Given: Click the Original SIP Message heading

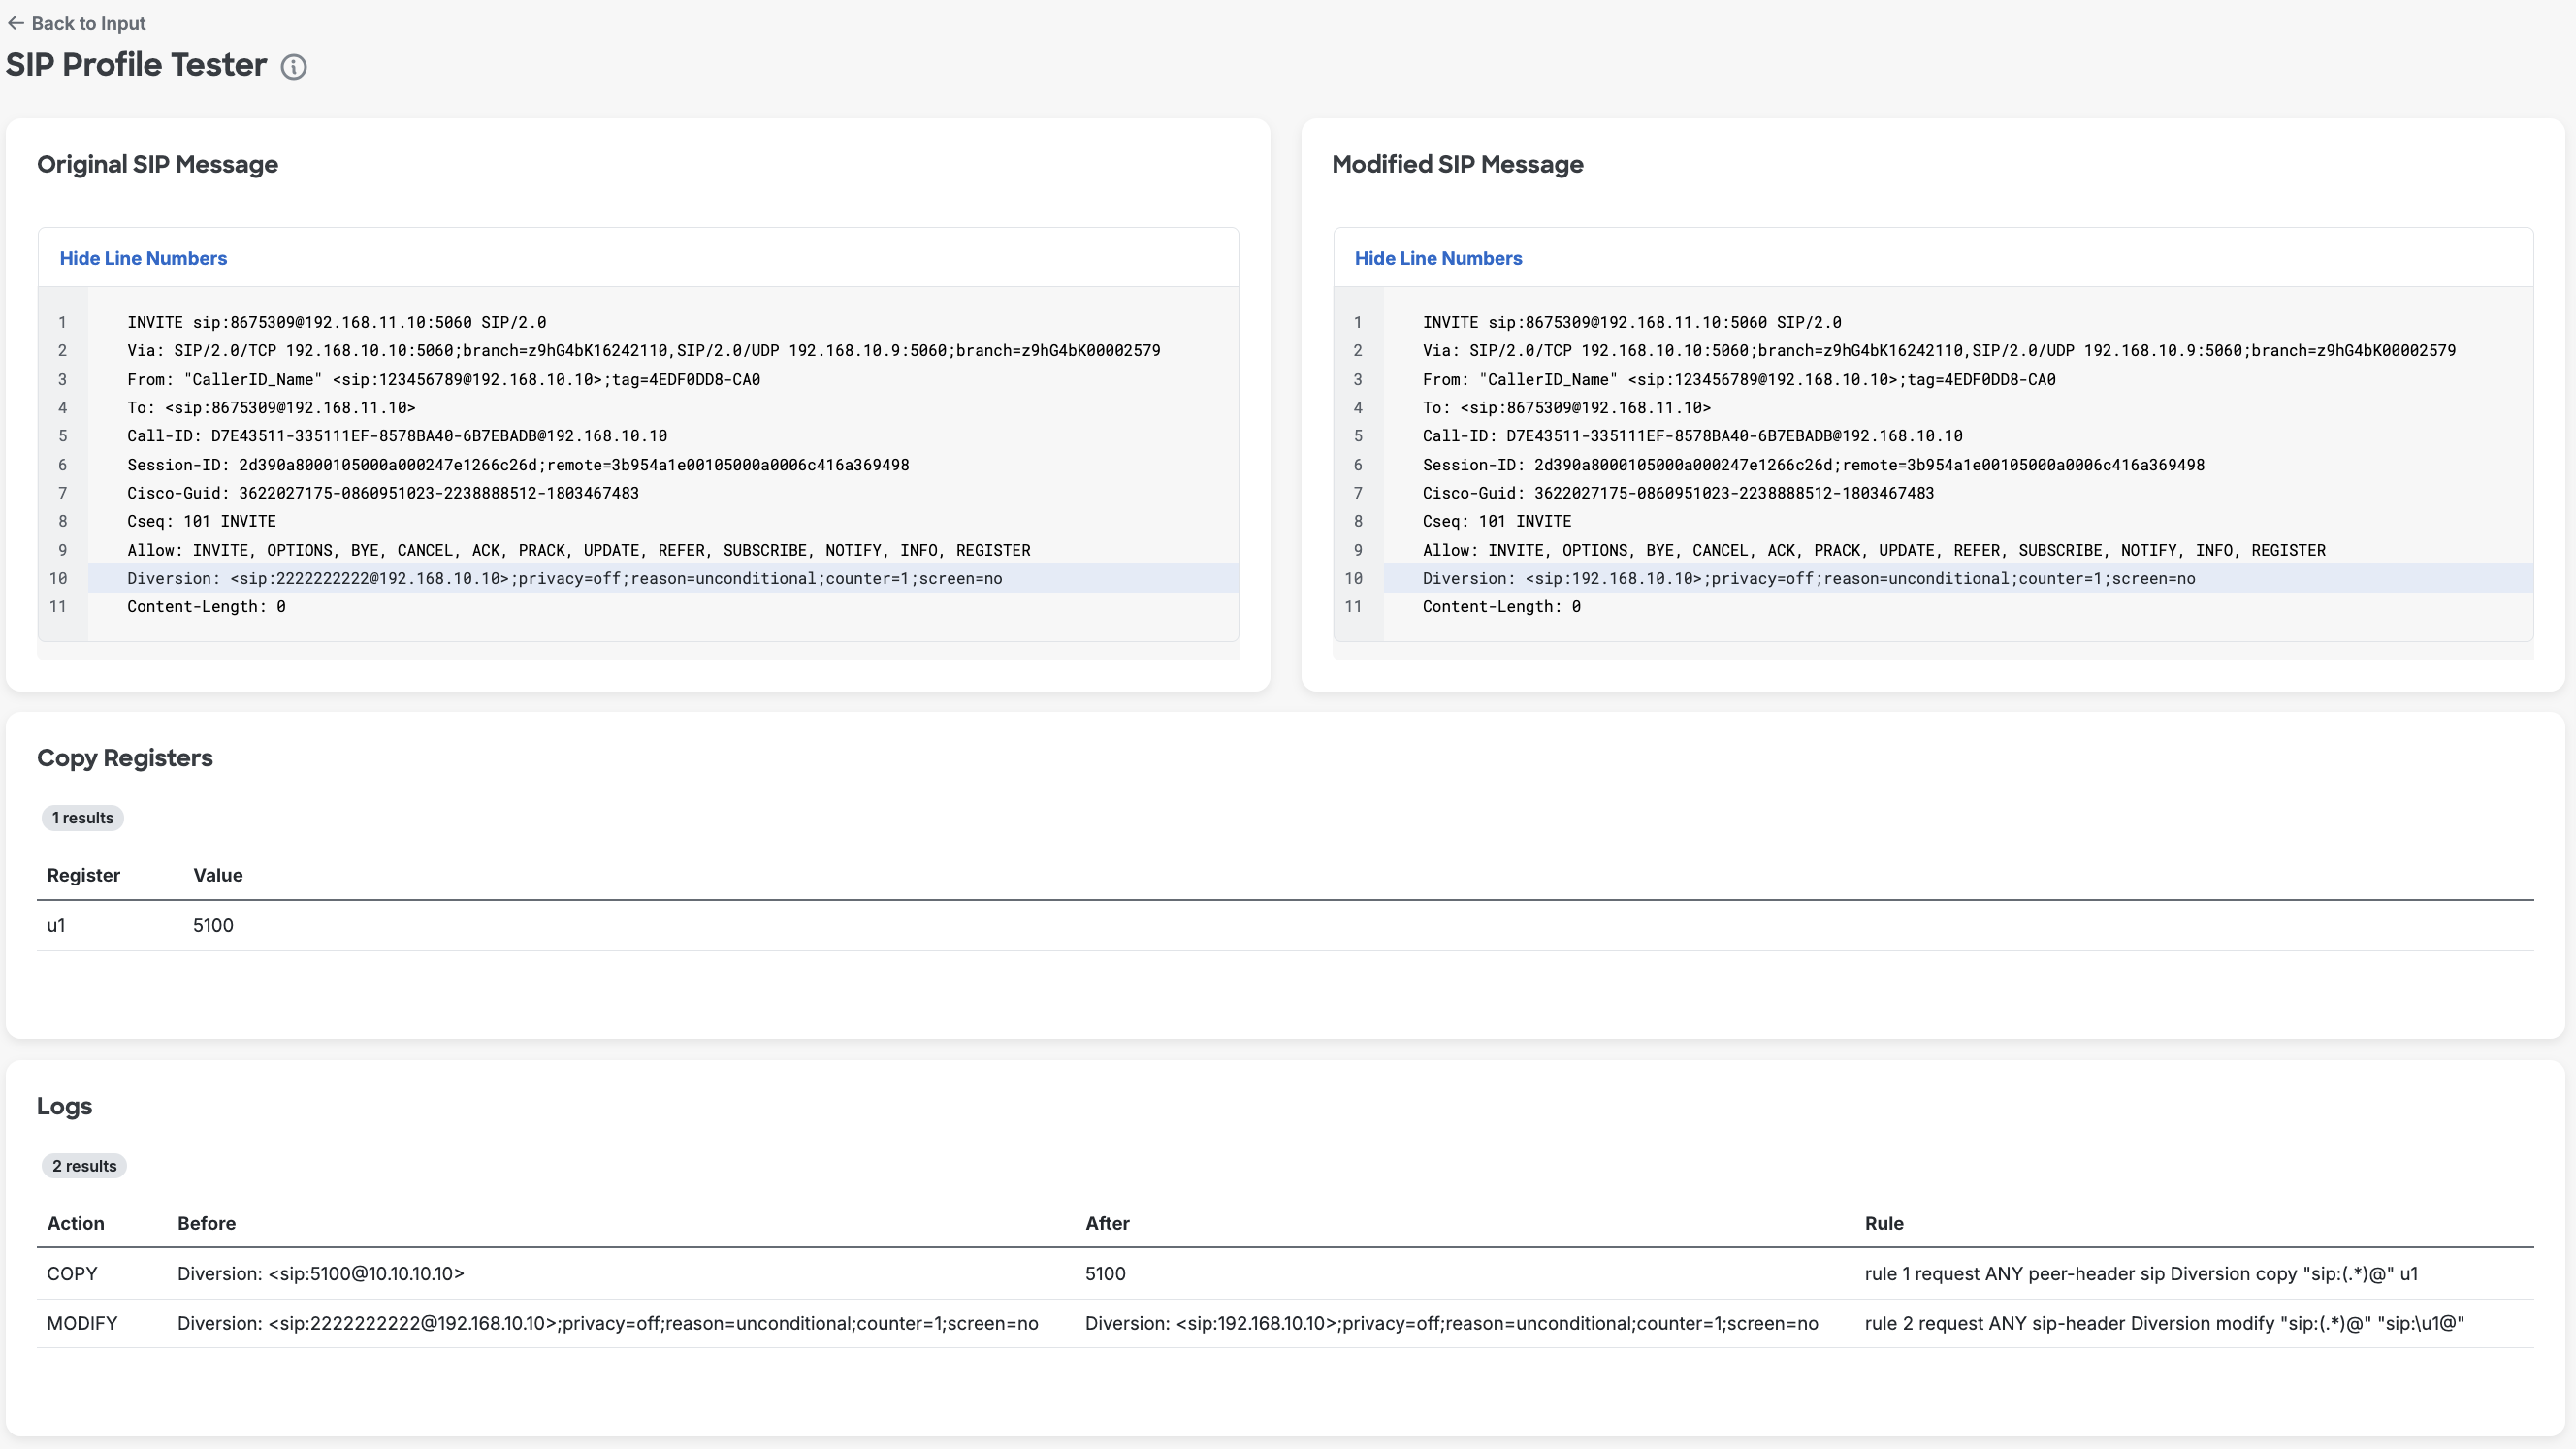Looking at the screenshot, I should (157, 164).
